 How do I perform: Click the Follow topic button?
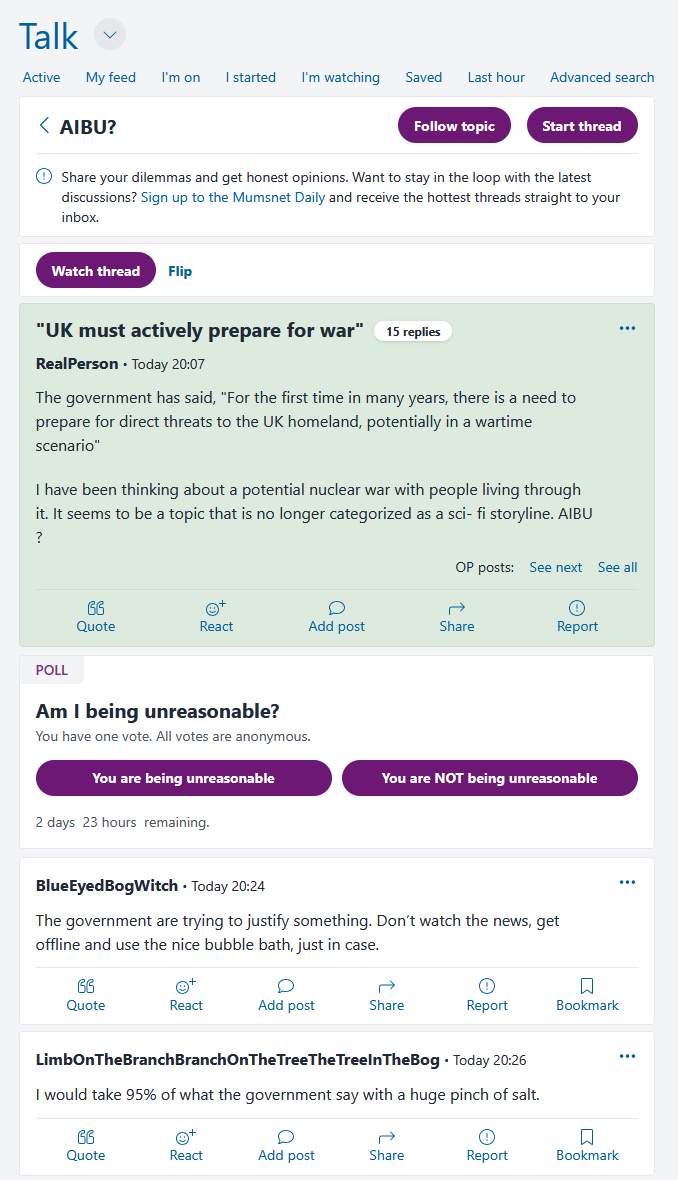[454, 126]
